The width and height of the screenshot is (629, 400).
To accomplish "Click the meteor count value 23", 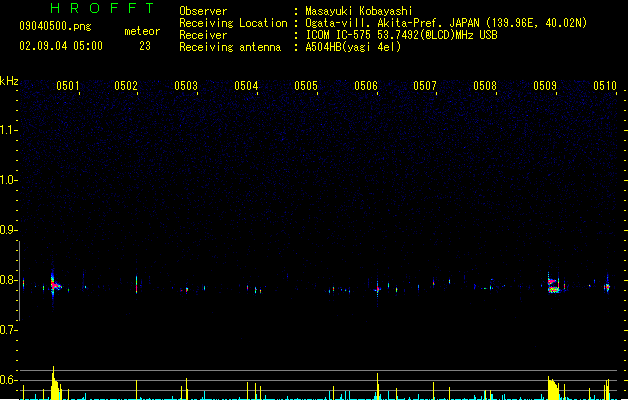I will tap(145, 46).
